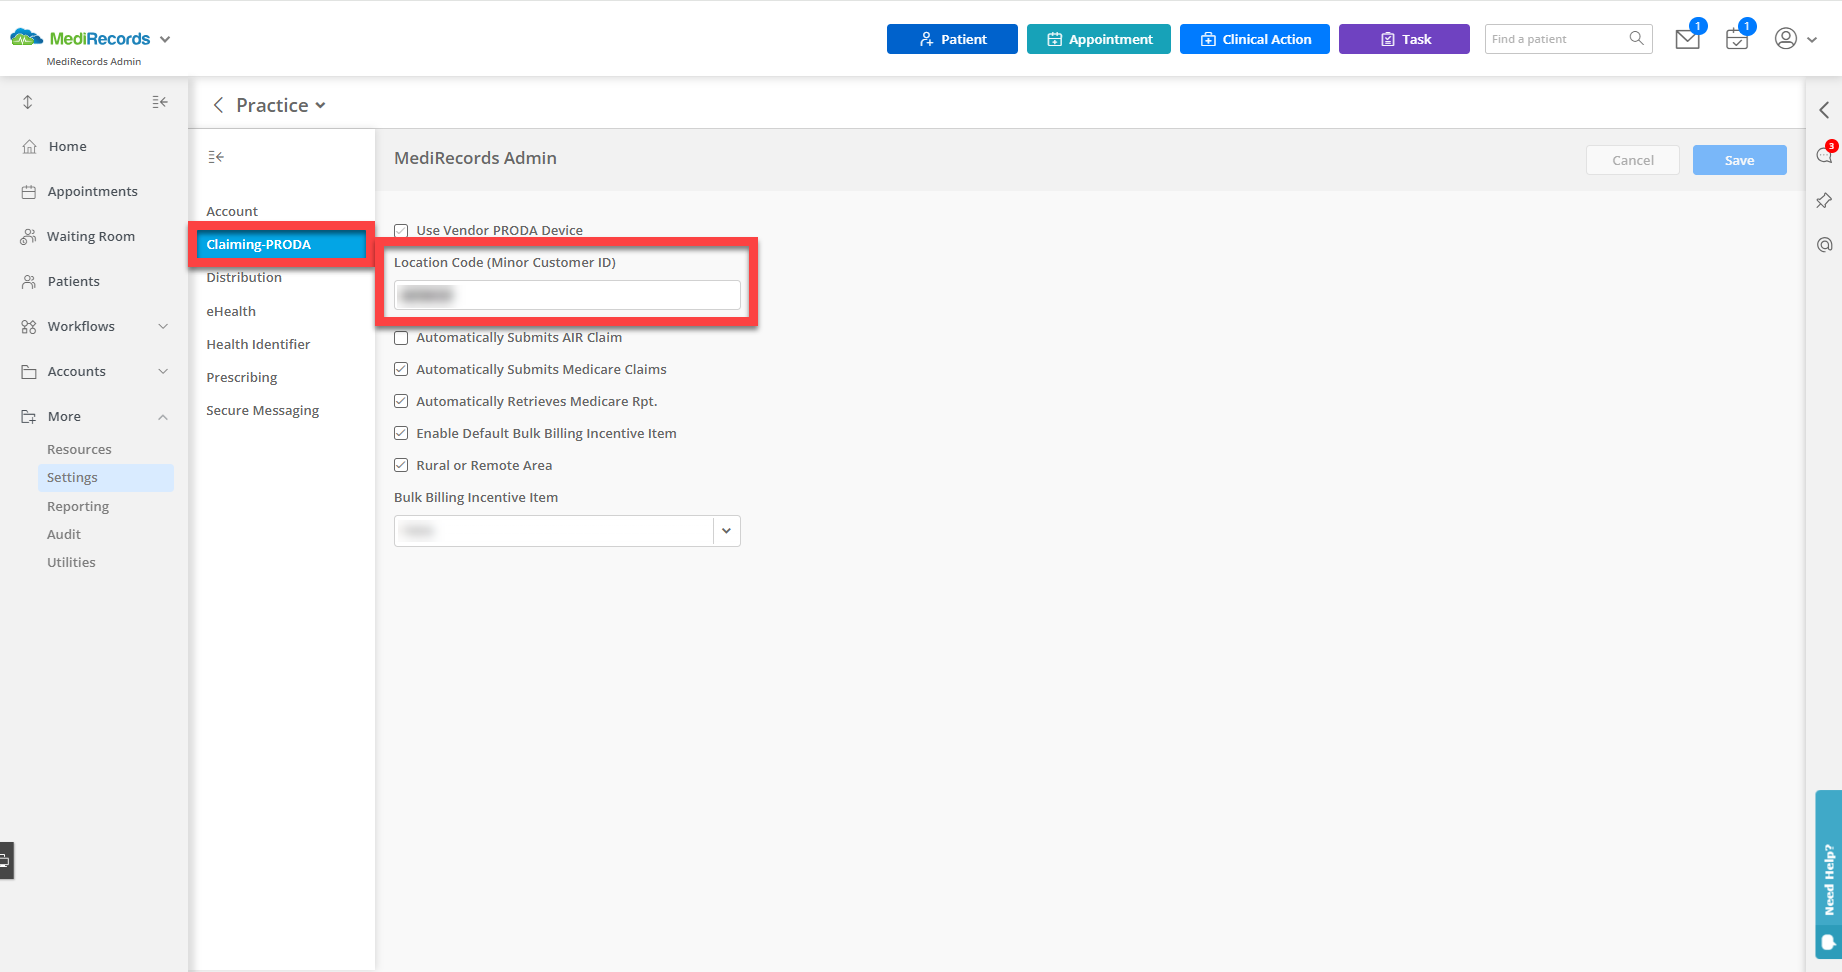Screen dimensions: 1842x972
Task: Click the pin icon in right rail
Action: (x=1824, y=201)
